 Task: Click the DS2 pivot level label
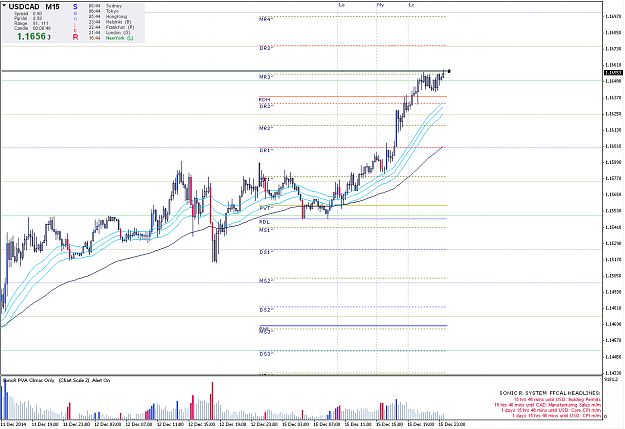point(266,310)
